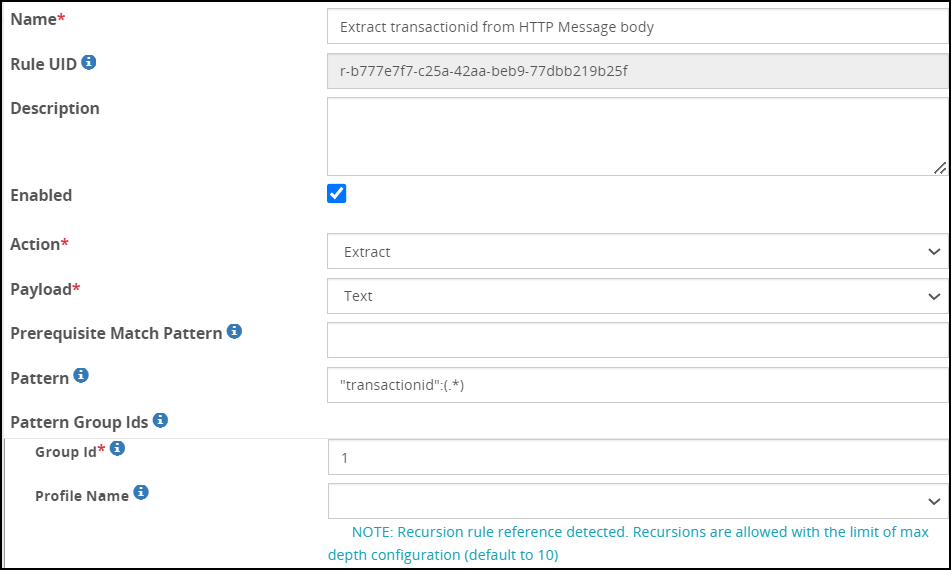Expand the Profile Name dropdown

tap(637, 501)
